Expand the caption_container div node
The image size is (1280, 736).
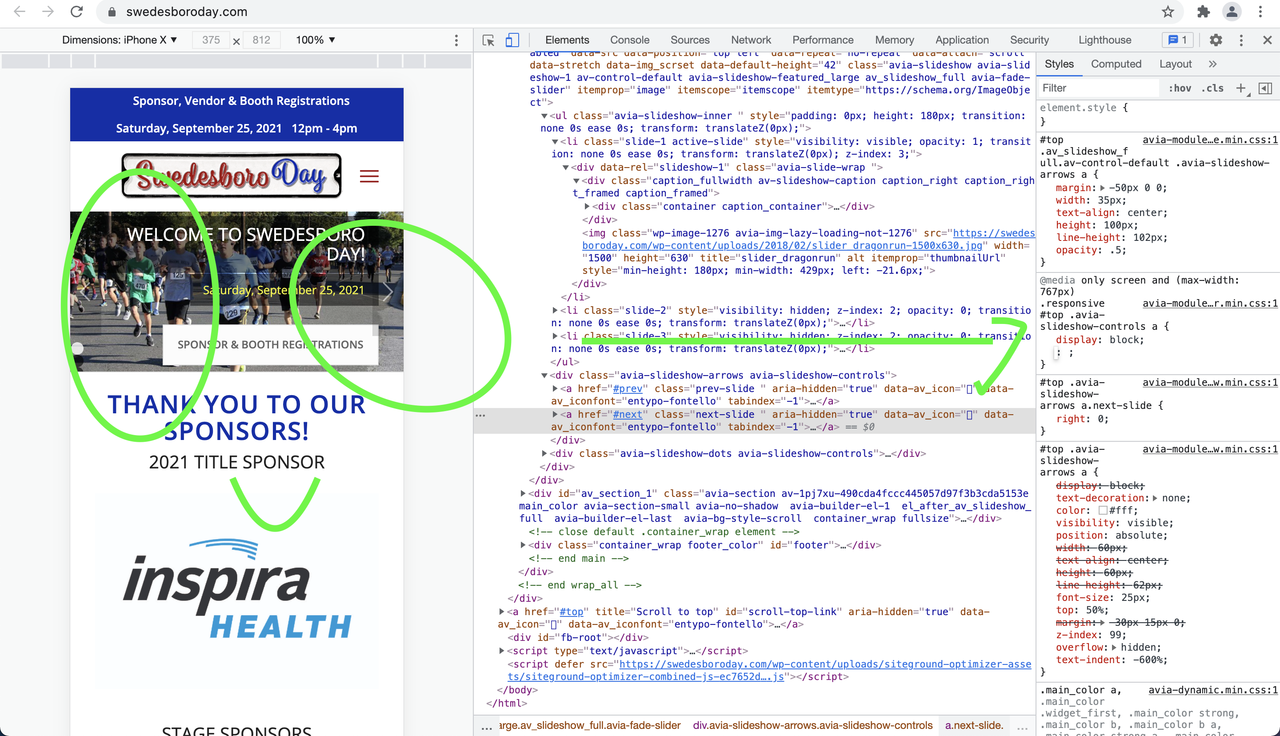[x=588, y=206]
